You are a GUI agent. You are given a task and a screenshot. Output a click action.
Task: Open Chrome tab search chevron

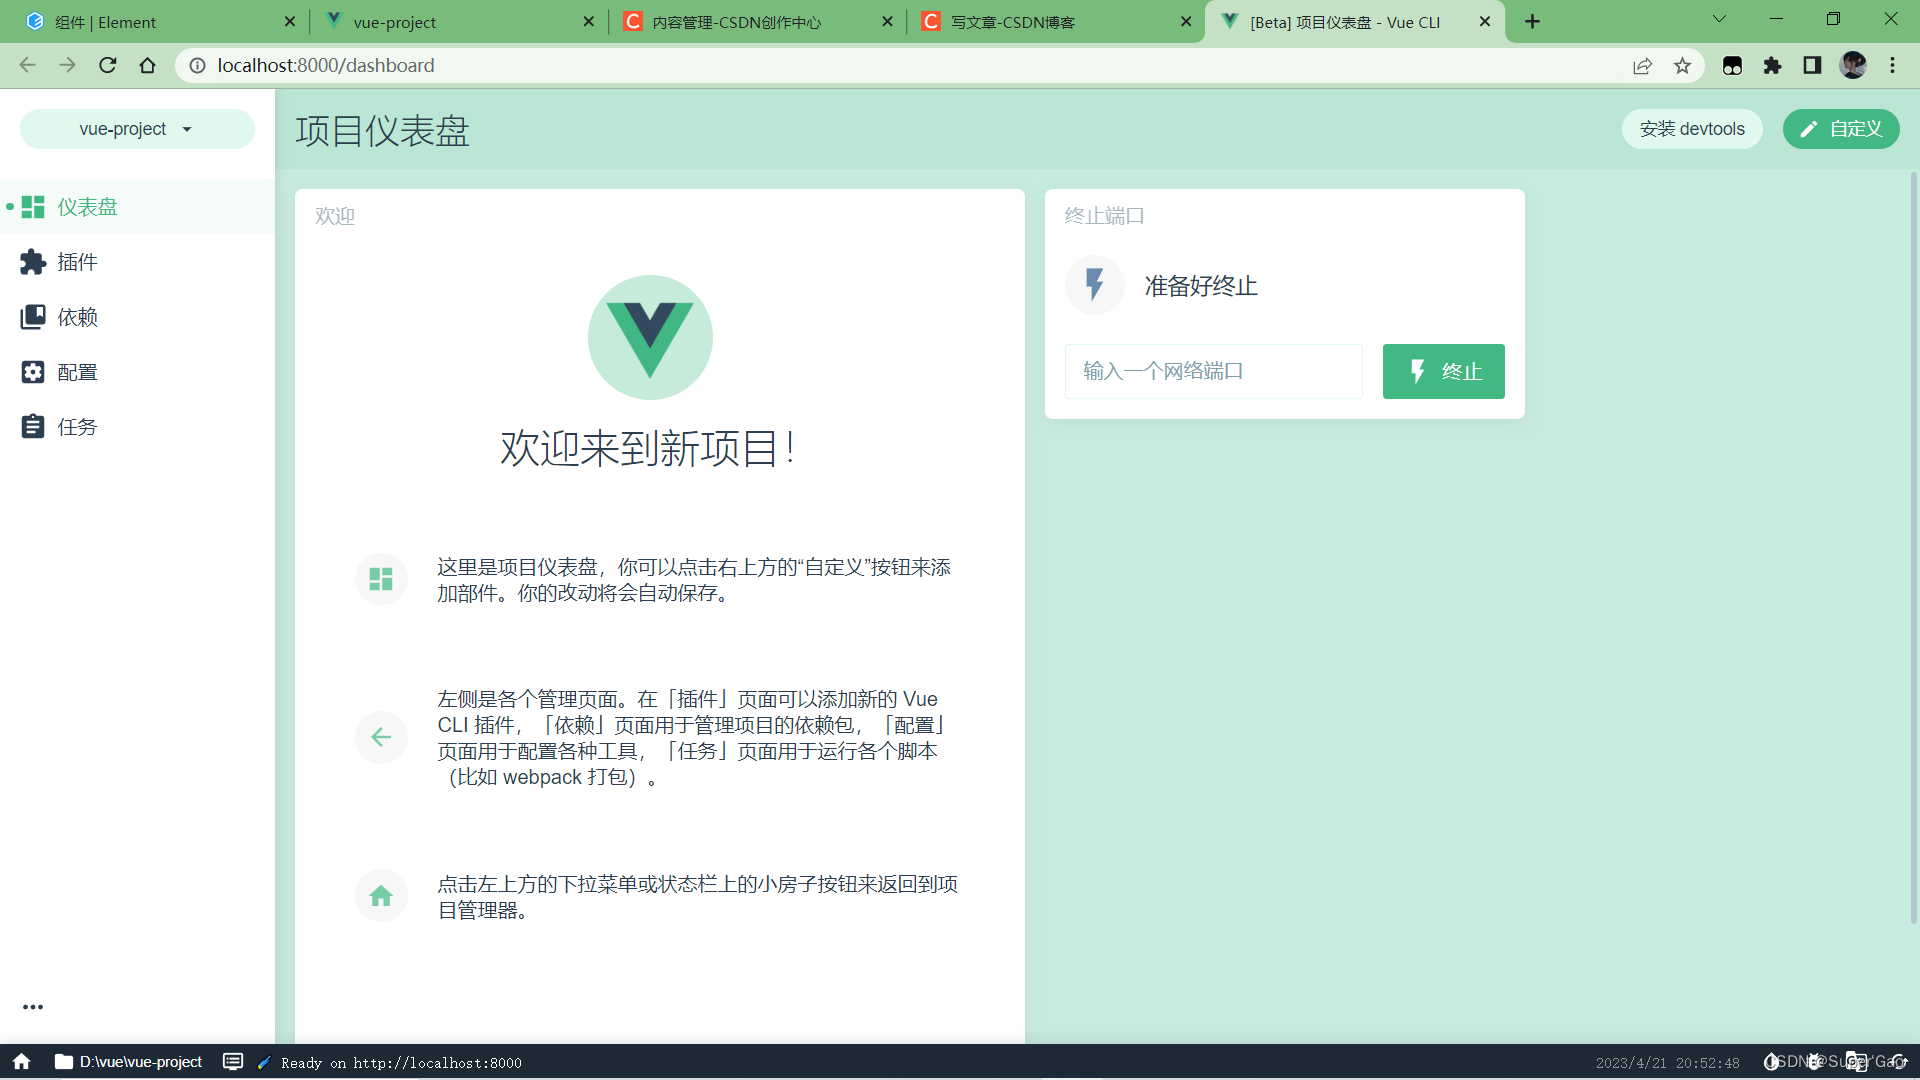pos(1719,19)
